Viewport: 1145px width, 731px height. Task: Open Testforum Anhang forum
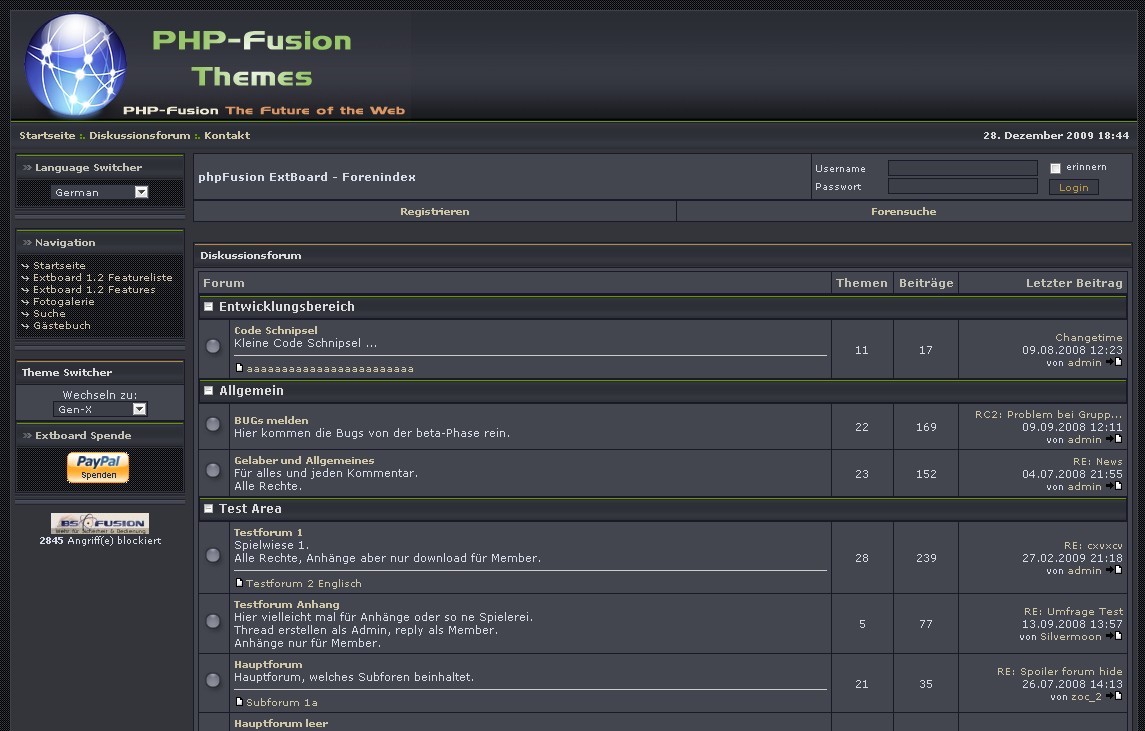pyautogui.click(x=286, y=604)
